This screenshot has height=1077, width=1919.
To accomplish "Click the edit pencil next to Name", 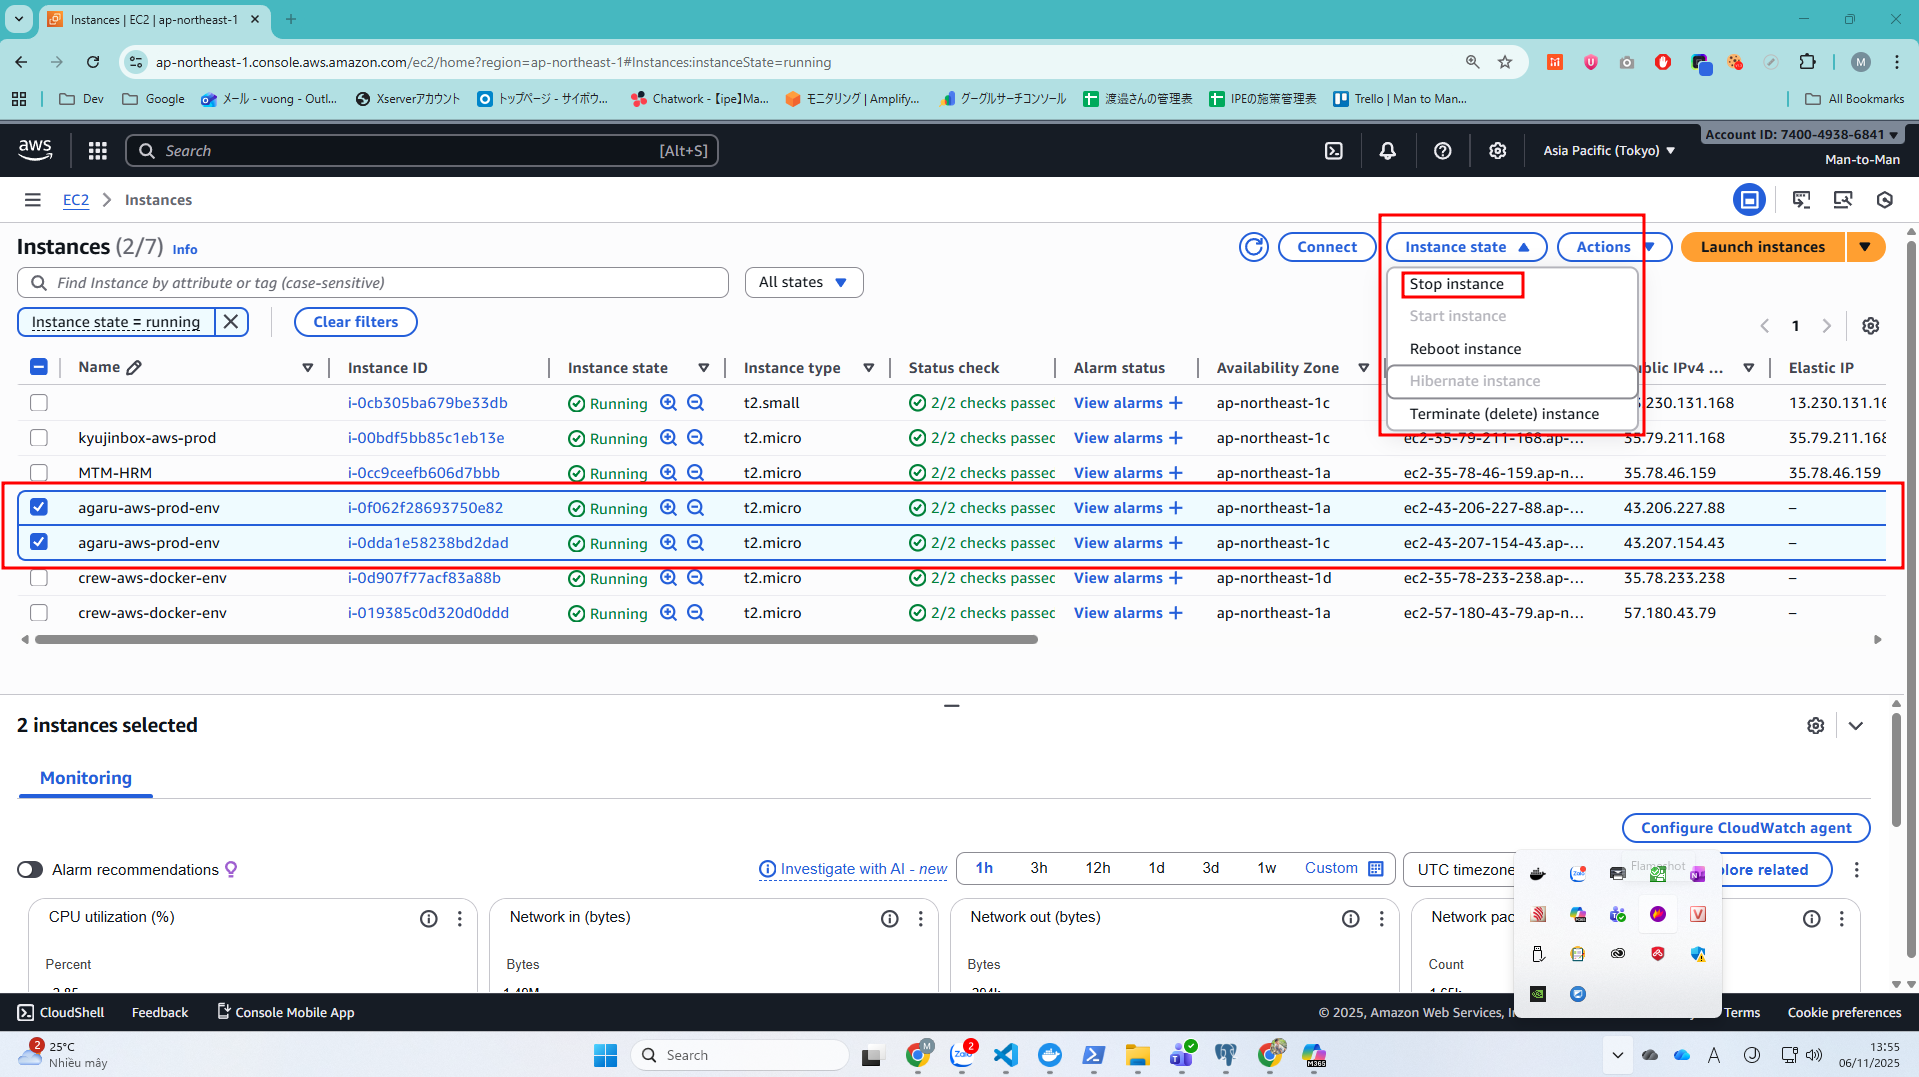I will click(x=134, y=368).
